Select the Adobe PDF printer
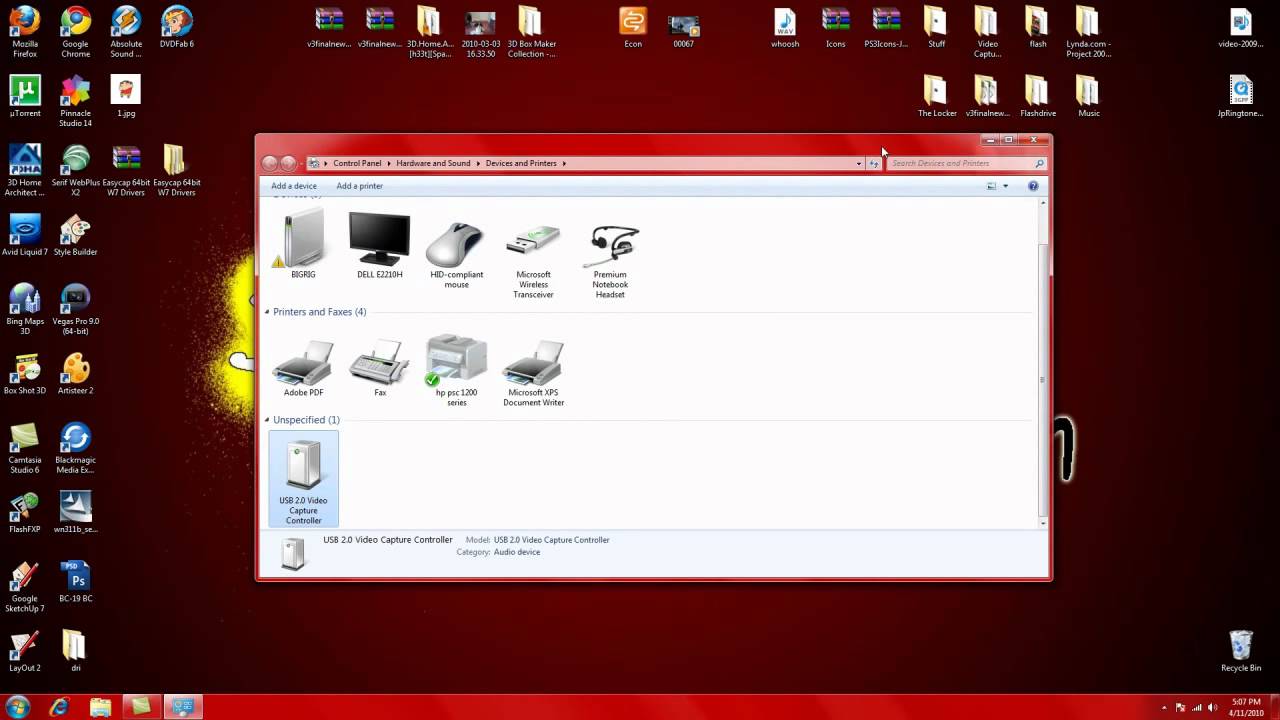 pos(303,366)
